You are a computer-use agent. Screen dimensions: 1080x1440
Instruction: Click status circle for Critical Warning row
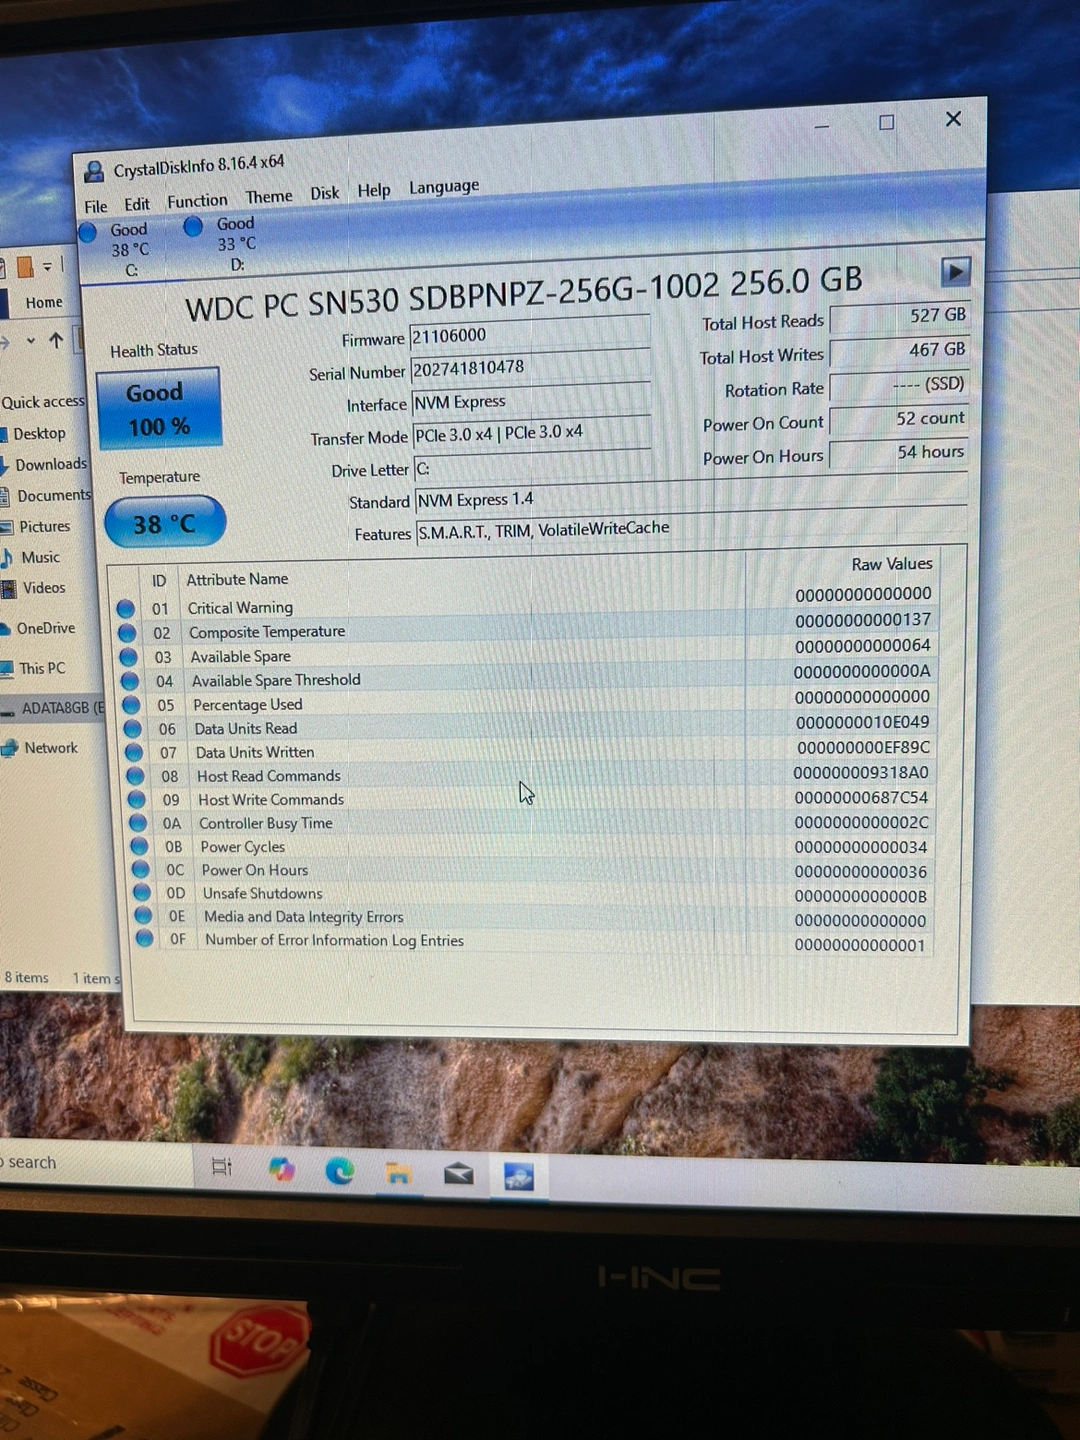(126, 608)
